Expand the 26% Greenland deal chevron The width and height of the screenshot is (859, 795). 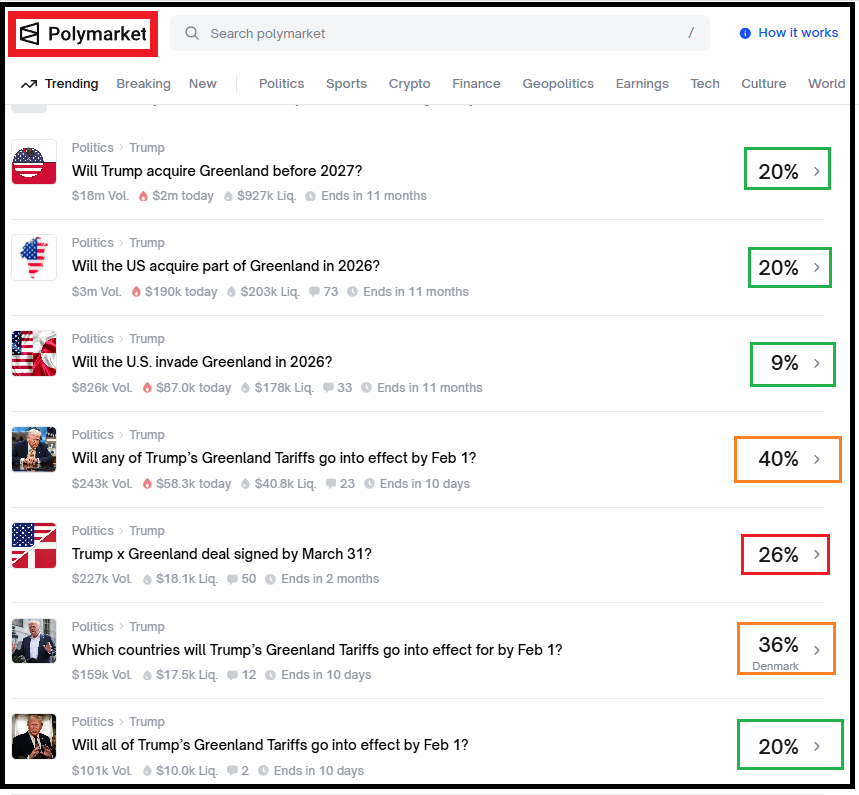[x=817, y=555]
